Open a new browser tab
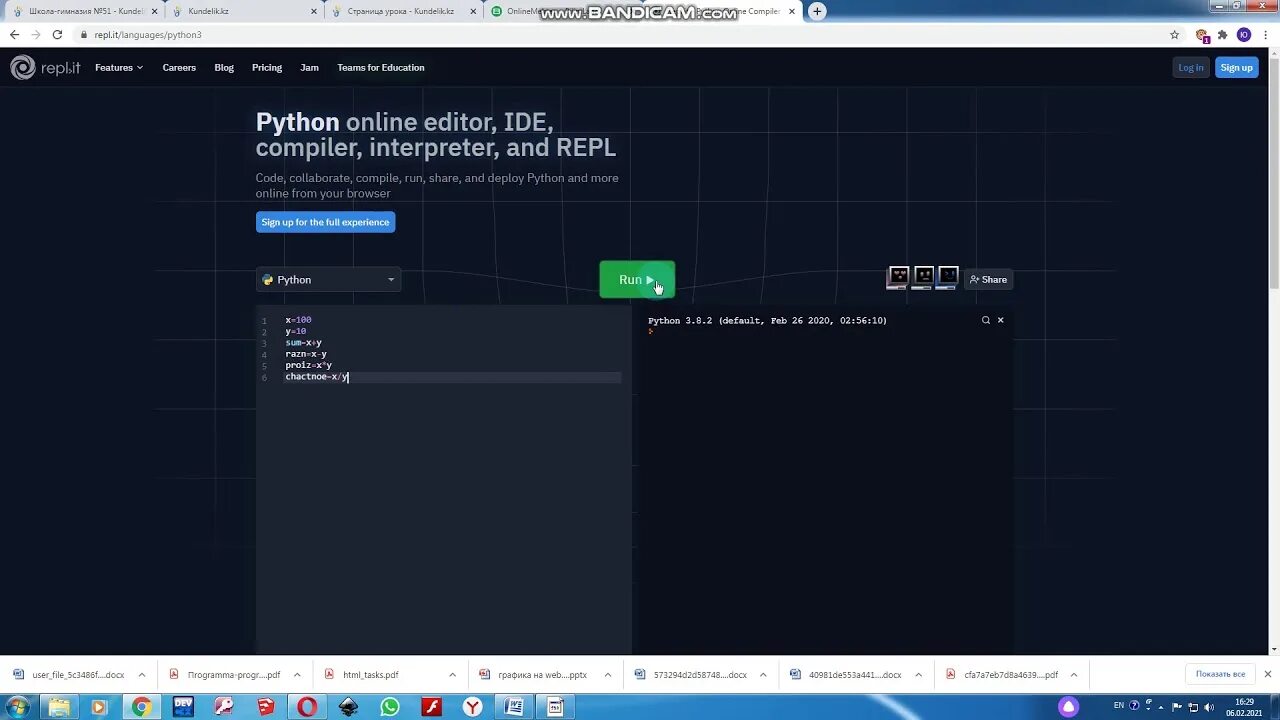 point(817,11)
